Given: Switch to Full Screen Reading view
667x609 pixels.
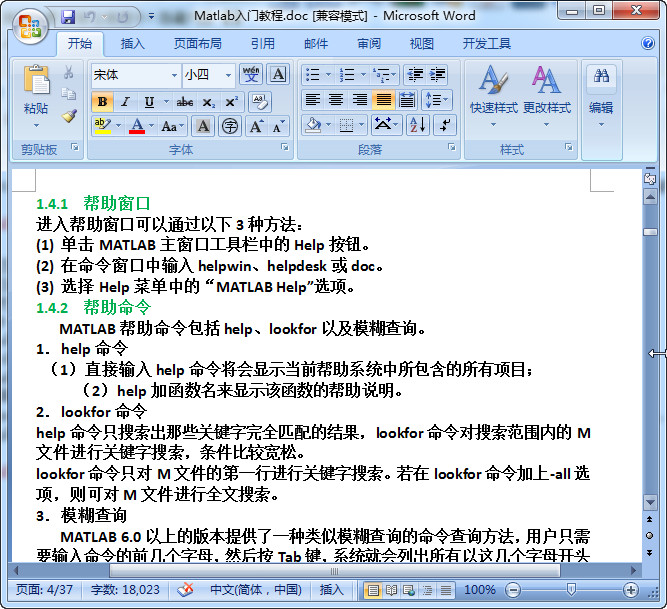Looking at the screenshot, I should [x=391, y=590].
